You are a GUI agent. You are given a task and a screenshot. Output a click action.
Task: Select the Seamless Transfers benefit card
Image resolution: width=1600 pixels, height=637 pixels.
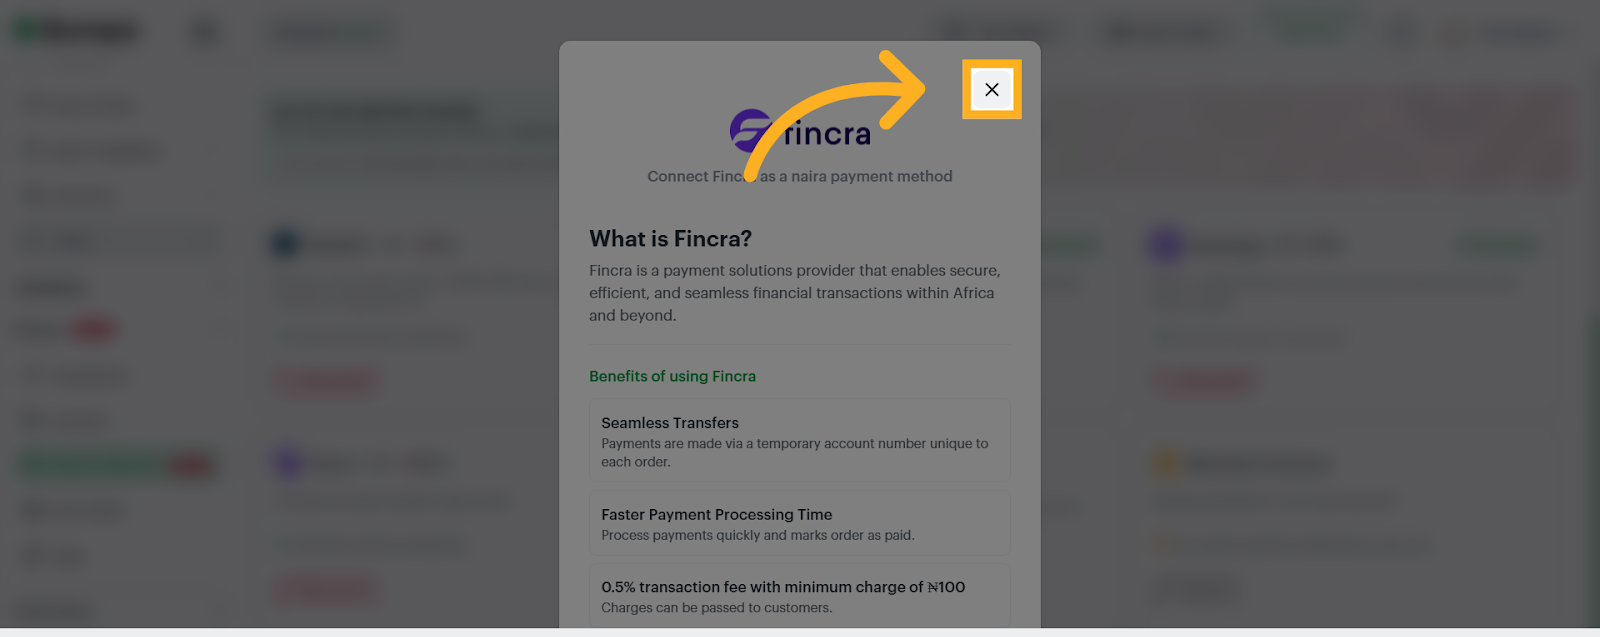[799, 440]
